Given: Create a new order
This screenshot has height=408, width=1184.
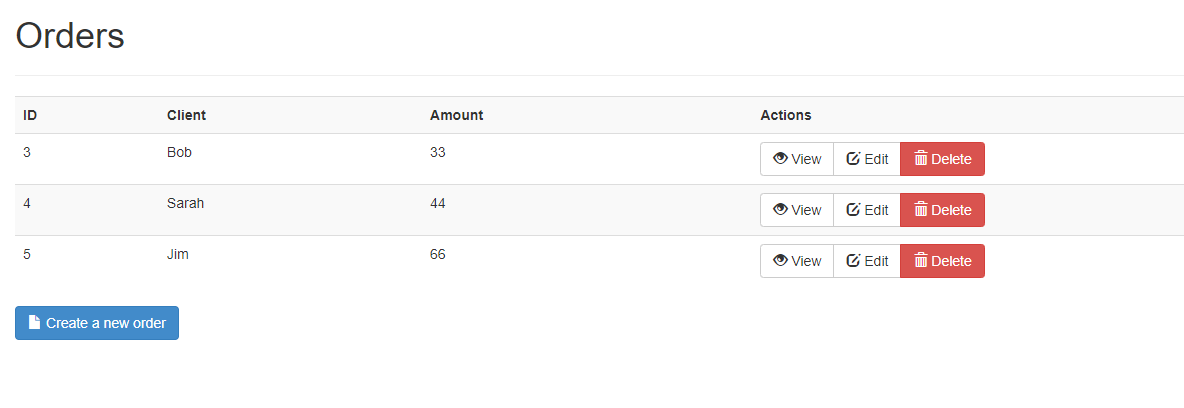Looking at the screenshot, I should pyautogui.click(x=97, y=323).
